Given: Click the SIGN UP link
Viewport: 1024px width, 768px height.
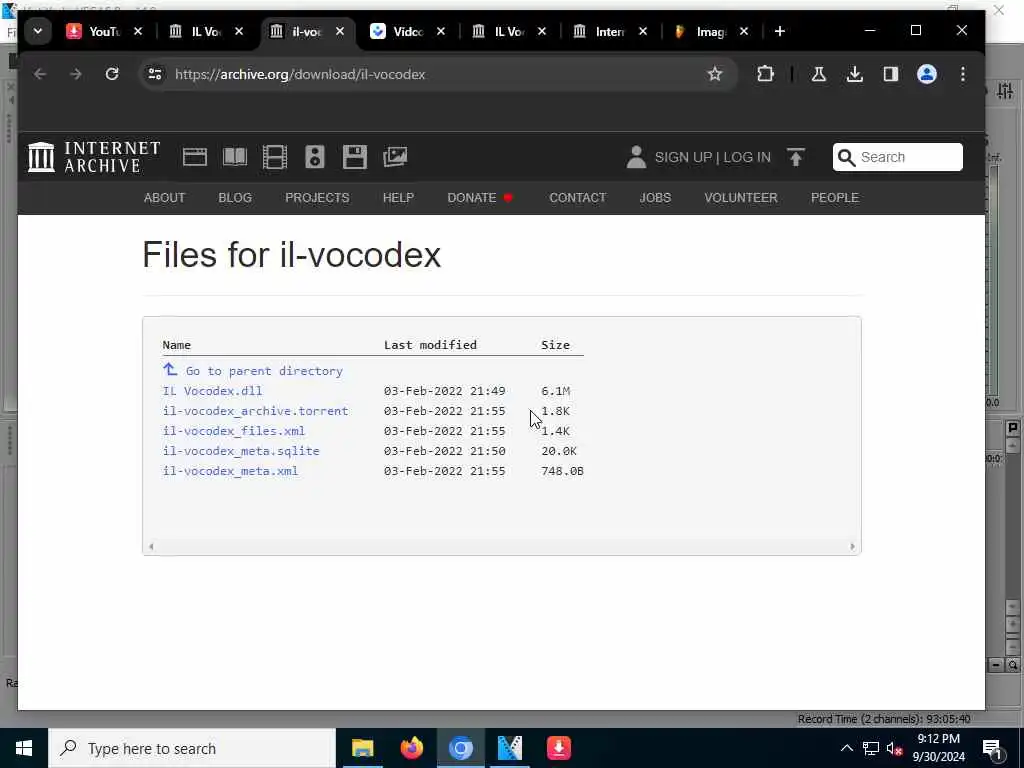Looking at the screenshot, I should pos(683,157).
